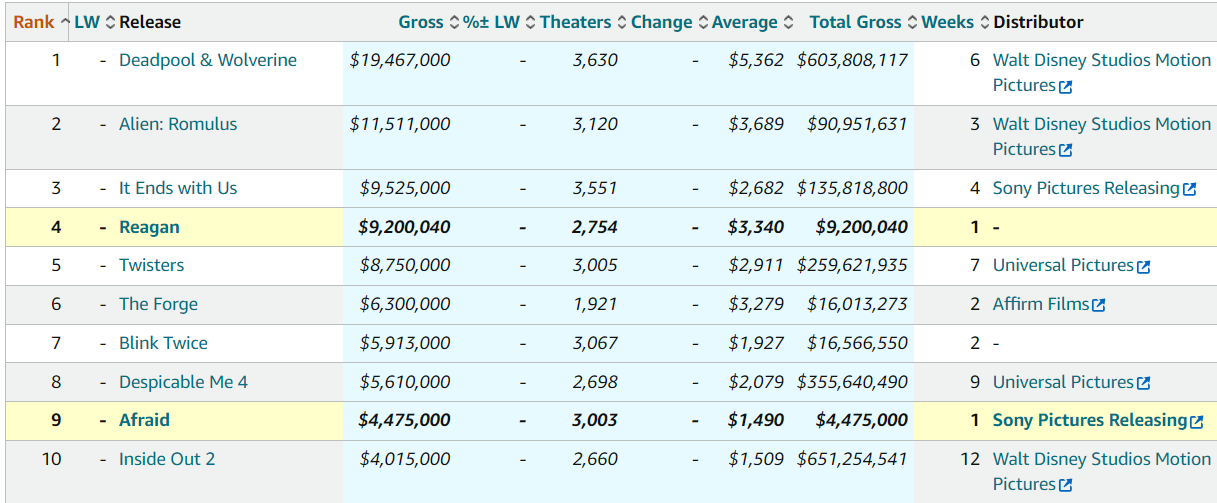This screenshot has height=503, width=1217.
Task: Click external link icon in Inside Out 2 row
Action: 1065,486
